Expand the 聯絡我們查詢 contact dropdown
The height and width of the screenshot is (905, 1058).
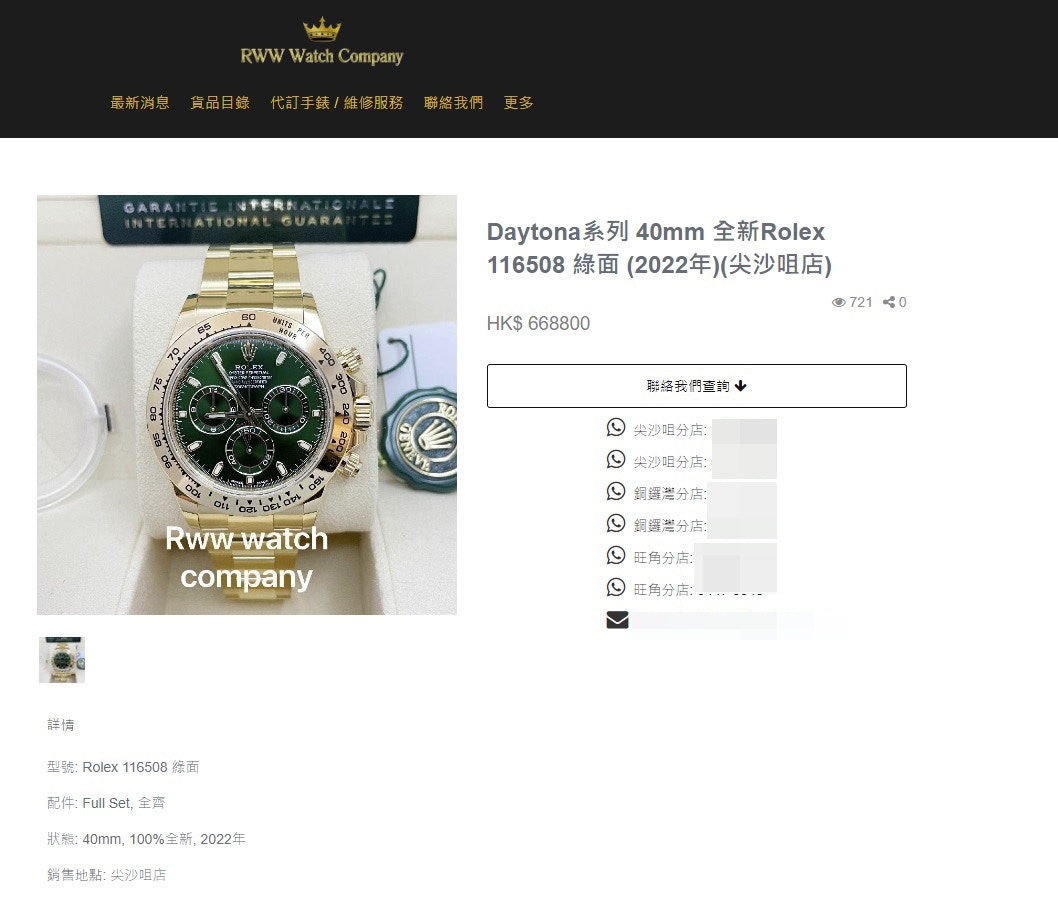(x=696, y=386)
